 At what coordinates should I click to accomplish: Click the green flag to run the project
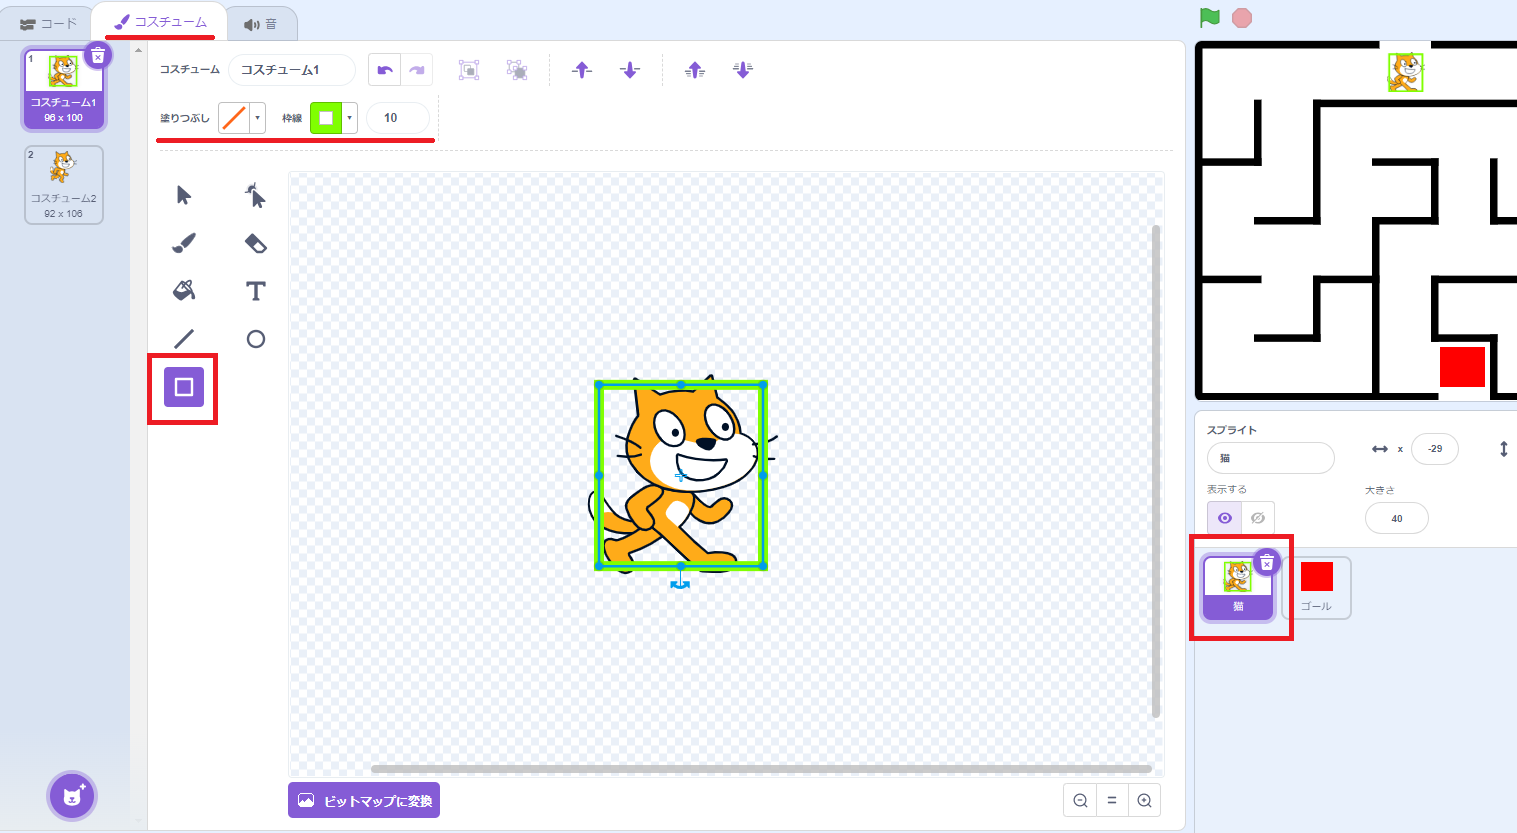click(x=1210, y=17)
